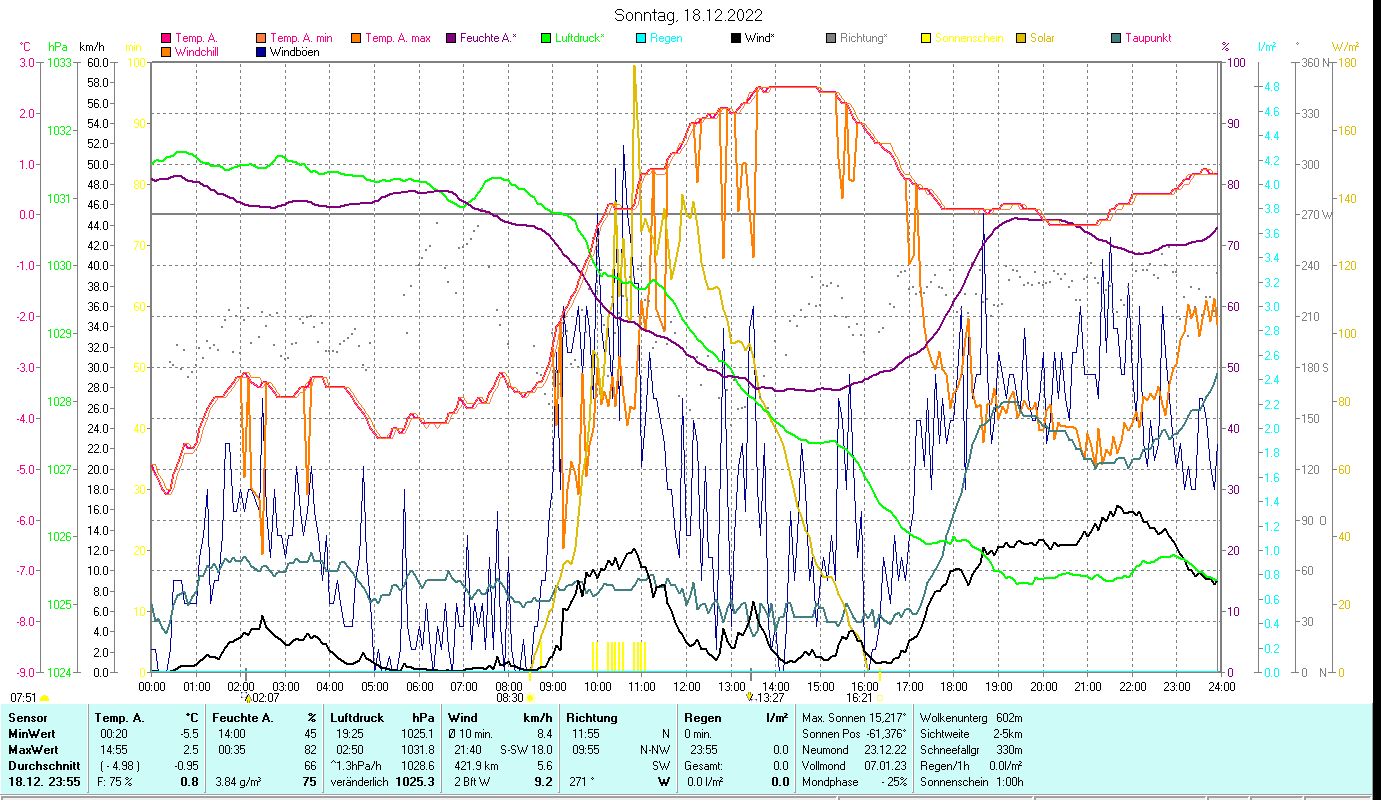Click the Temp. A. max legend swatch
This screenshot has width=1381, height=800.
tap(356, 39)
